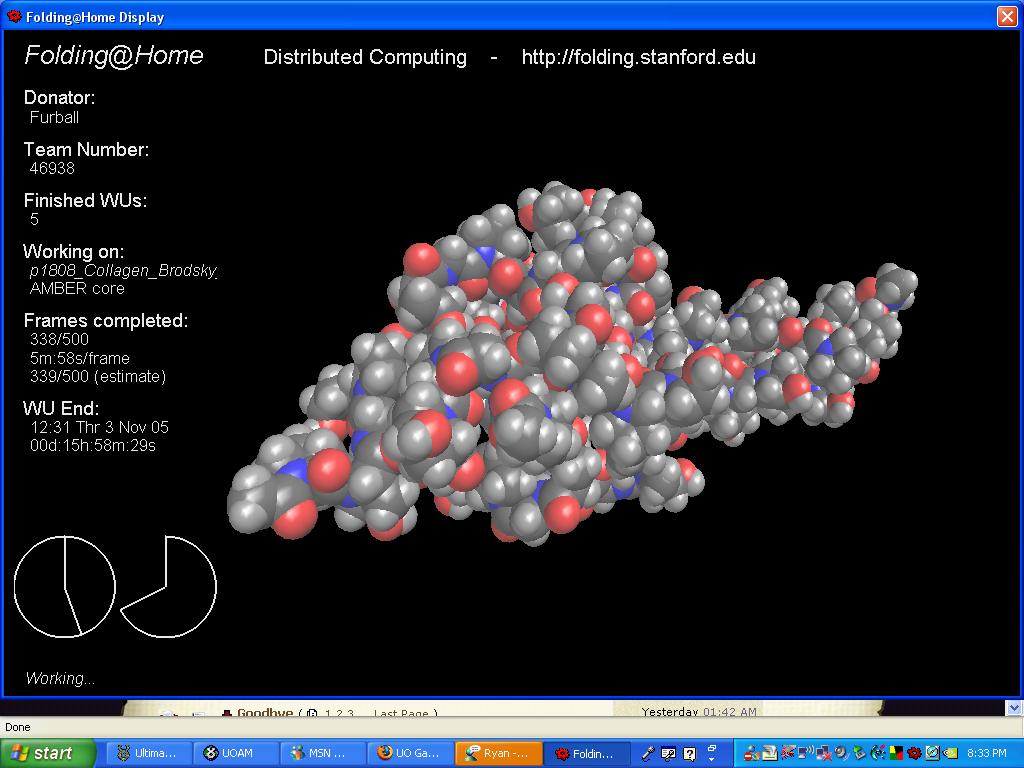Open the red Folding@Home gear tray icon
This screenshot has width=1024, height=768.
pos(914,753)
